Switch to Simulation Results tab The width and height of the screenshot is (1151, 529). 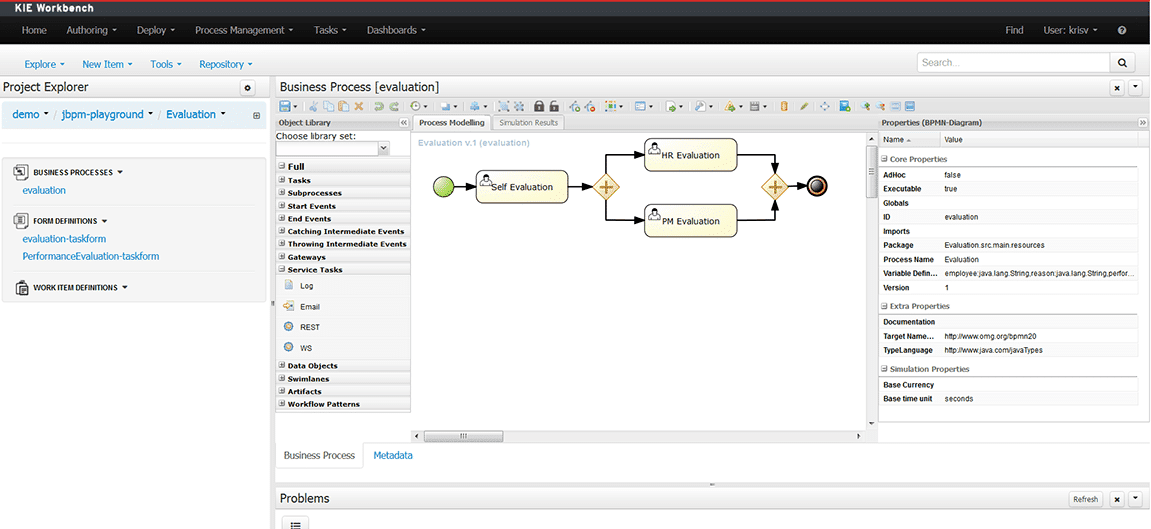click(529, 123)
